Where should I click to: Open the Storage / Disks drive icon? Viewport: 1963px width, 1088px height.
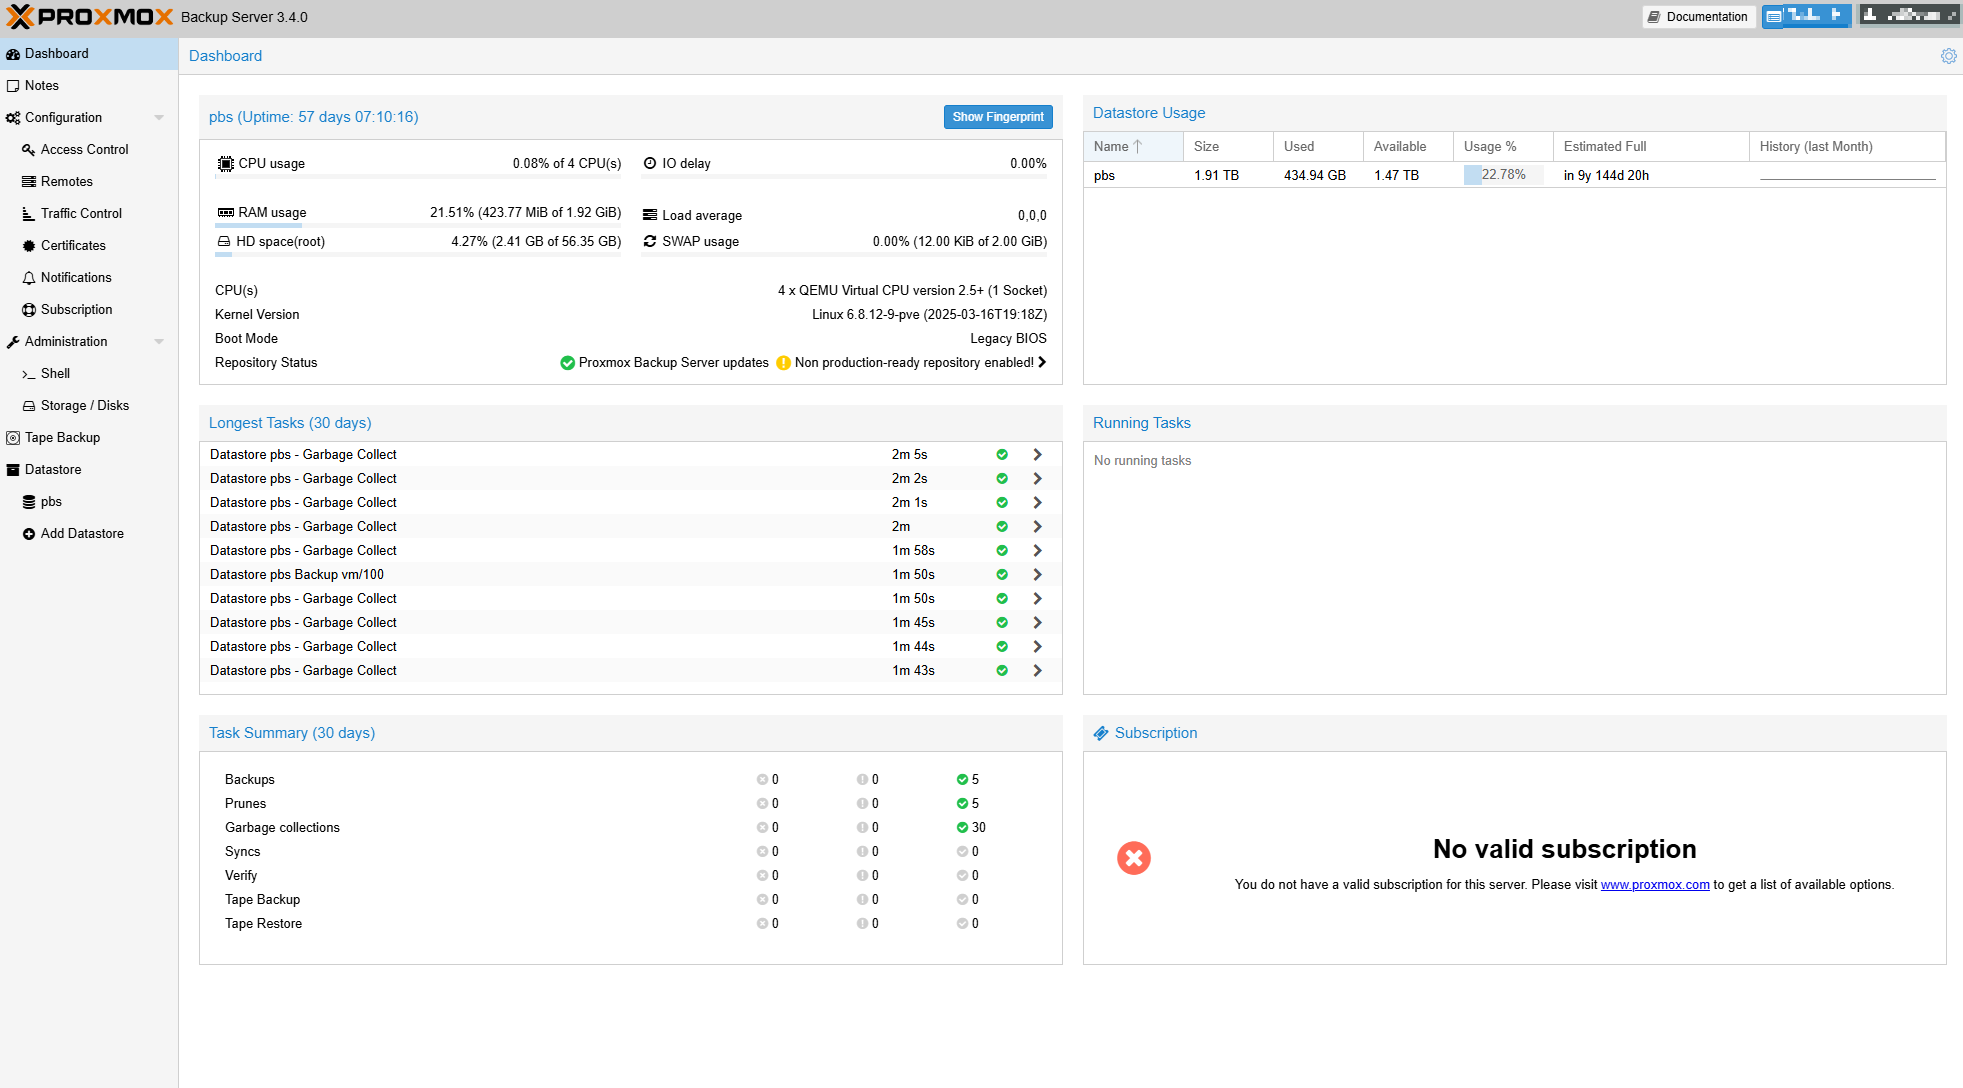pos(29,406)
